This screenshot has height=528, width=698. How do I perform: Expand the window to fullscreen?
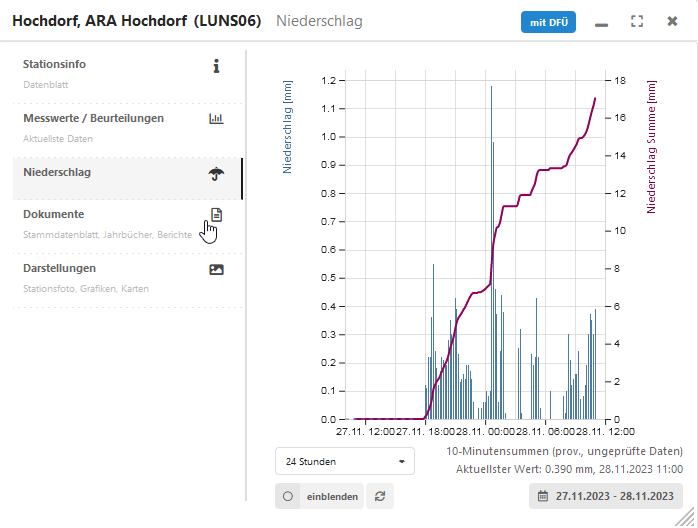pos(637,21)
